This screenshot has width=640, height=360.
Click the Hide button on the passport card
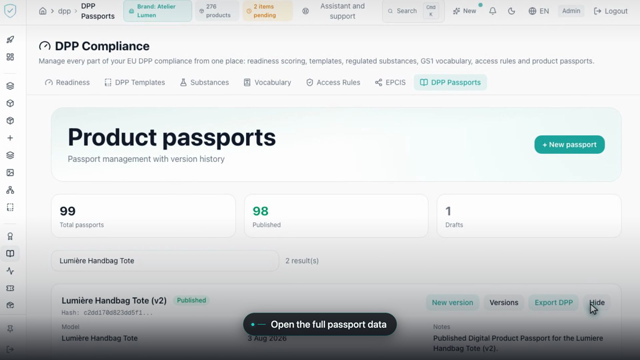pyautogui.click(x=597, y=302)
